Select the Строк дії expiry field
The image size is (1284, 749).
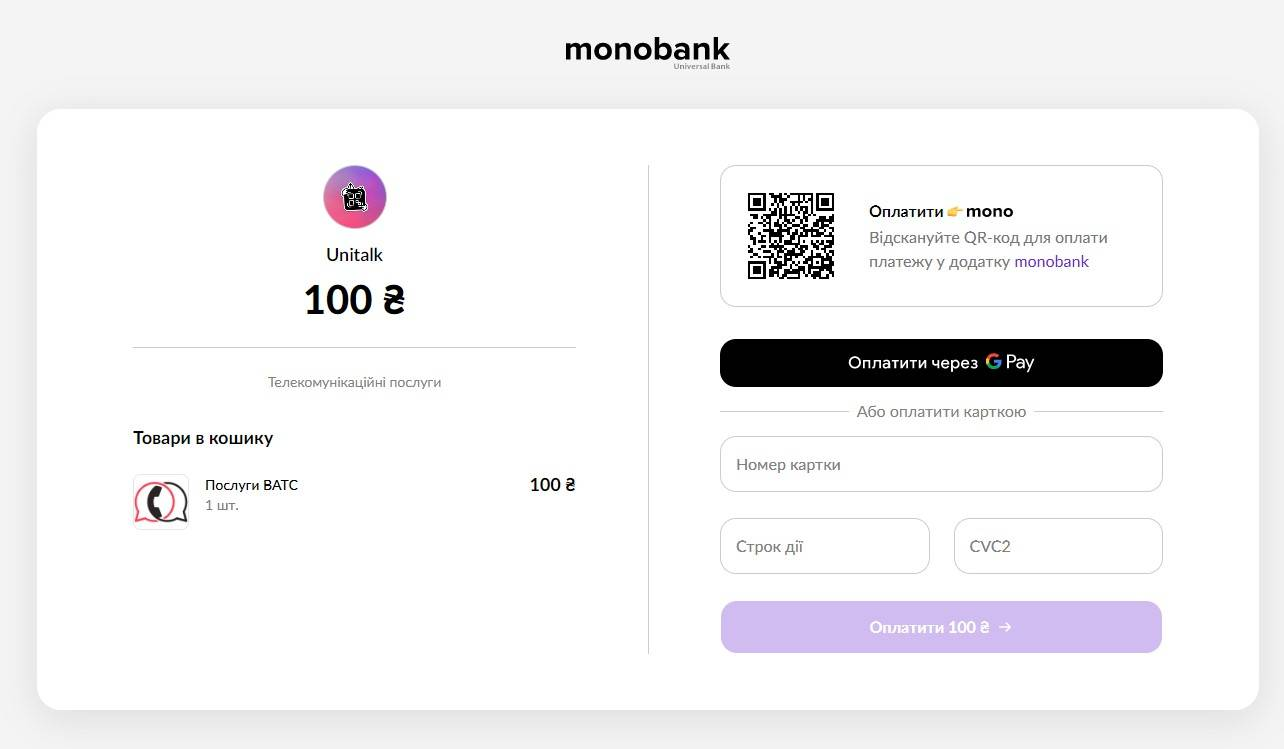pos(824,546)
